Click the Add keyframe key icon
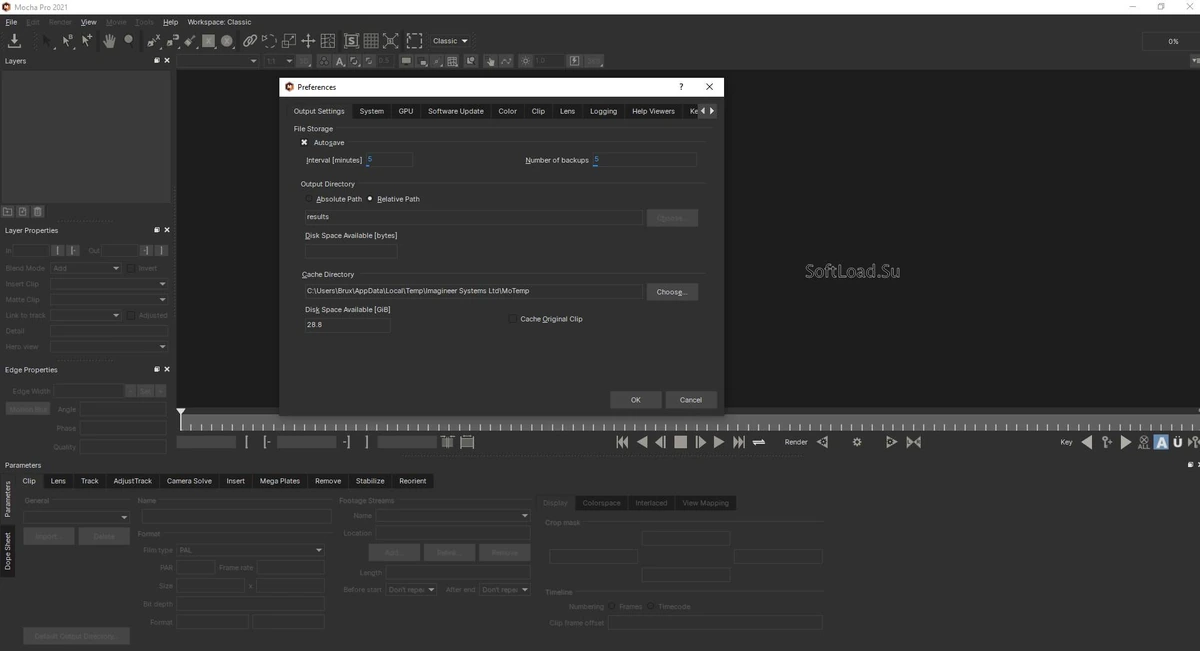1200x651 pixels. (x=1107, y=442)
